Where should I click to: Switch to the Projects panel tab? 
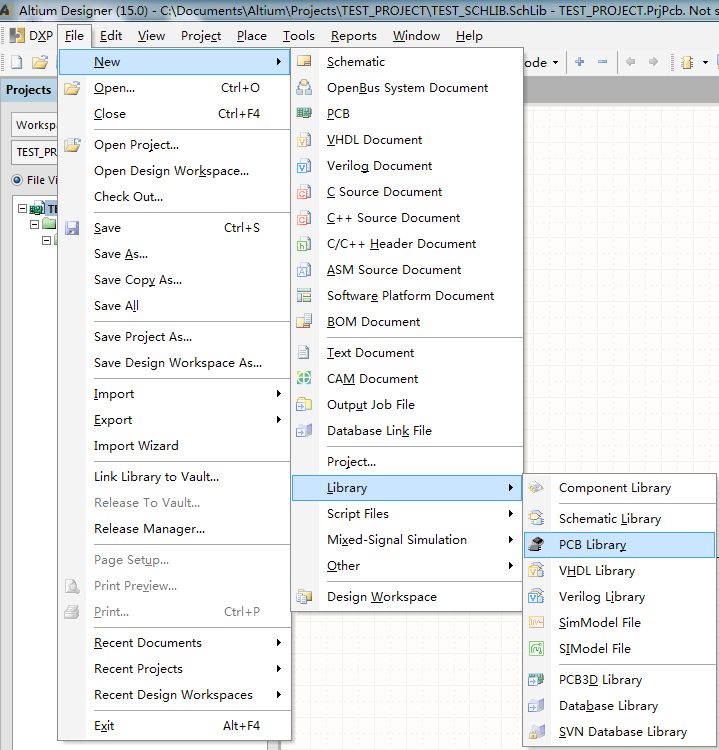(x=29, y=90)
